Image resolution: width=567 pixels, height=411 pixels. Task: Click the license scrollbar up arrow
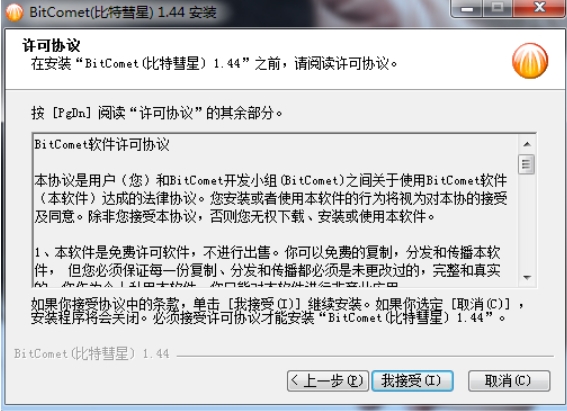point(527,144)
